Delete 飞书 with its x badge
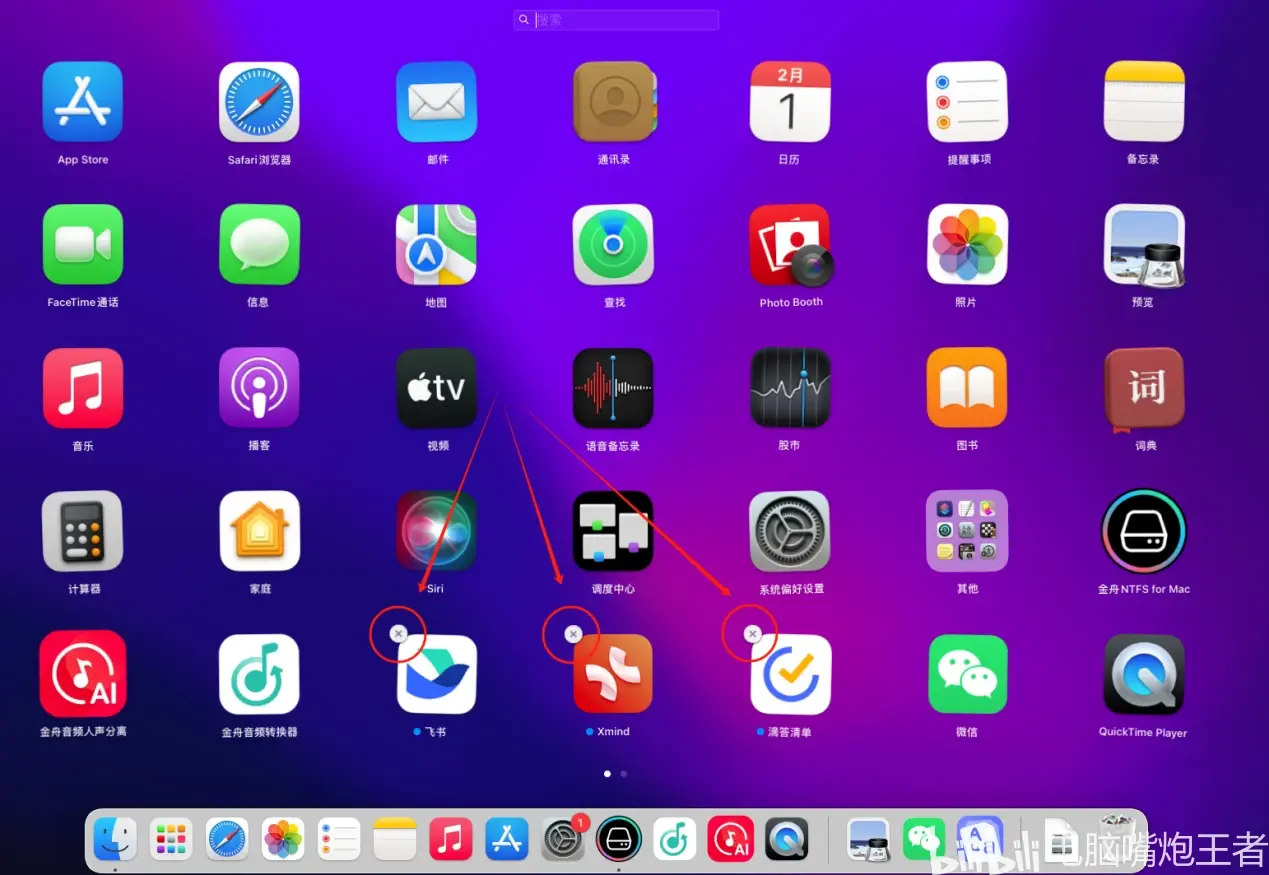The image size is (1269, 875). click(x=398, y=633)
